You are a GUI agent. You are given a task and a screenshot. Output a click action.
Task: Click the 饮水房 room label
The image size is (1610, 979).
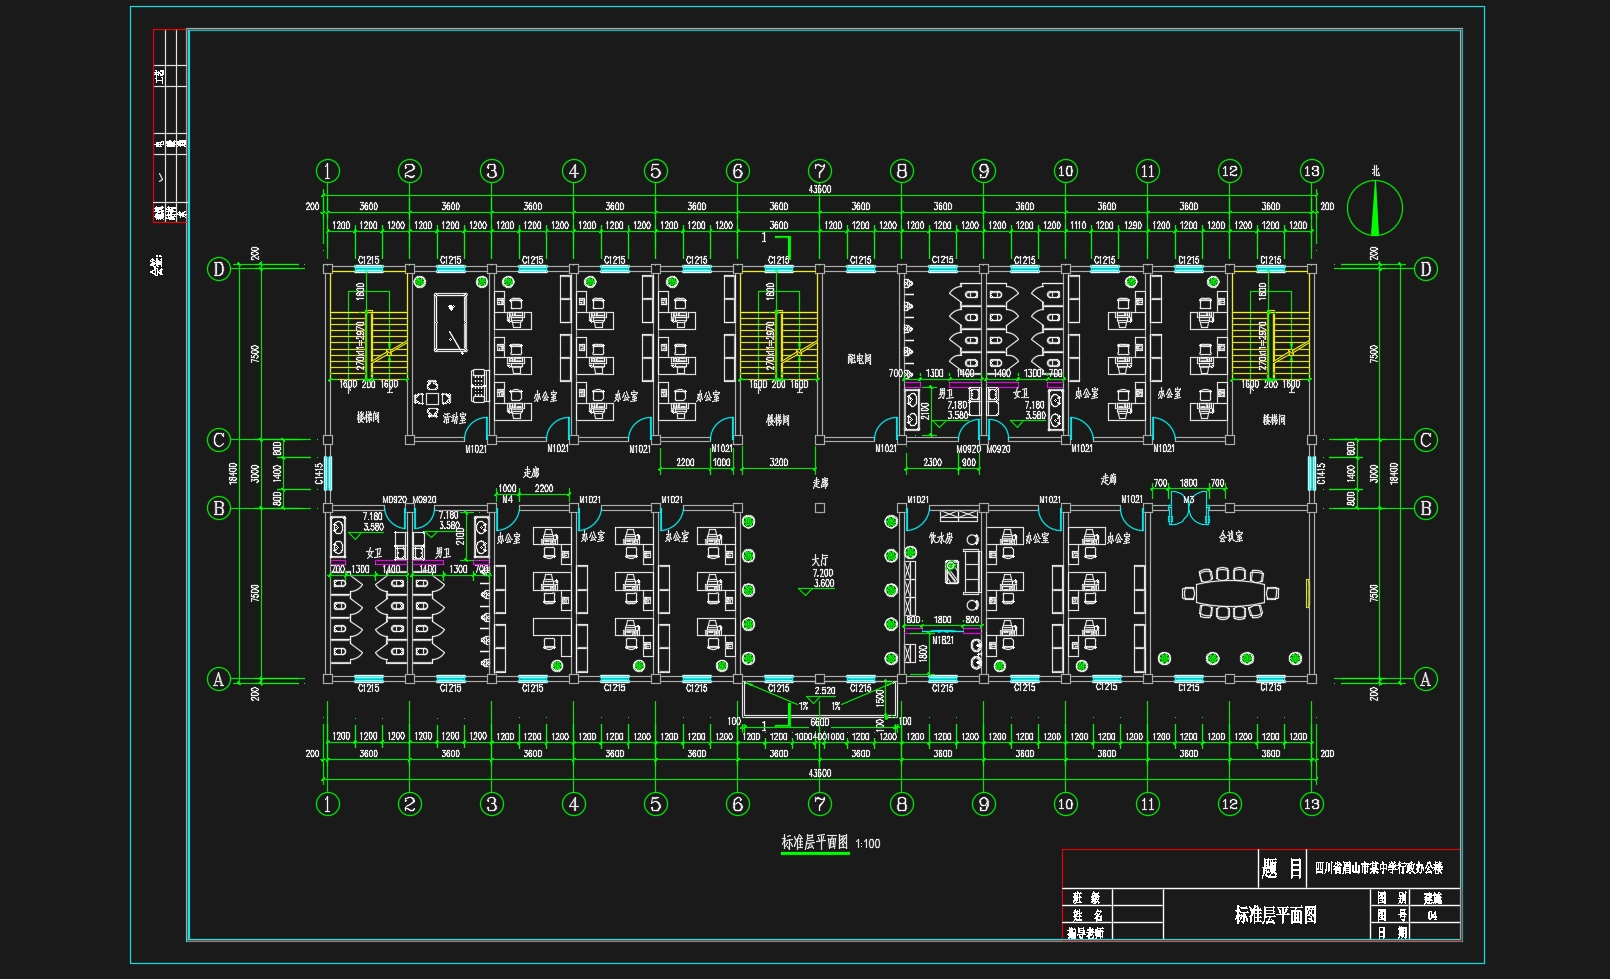(940, 538)
